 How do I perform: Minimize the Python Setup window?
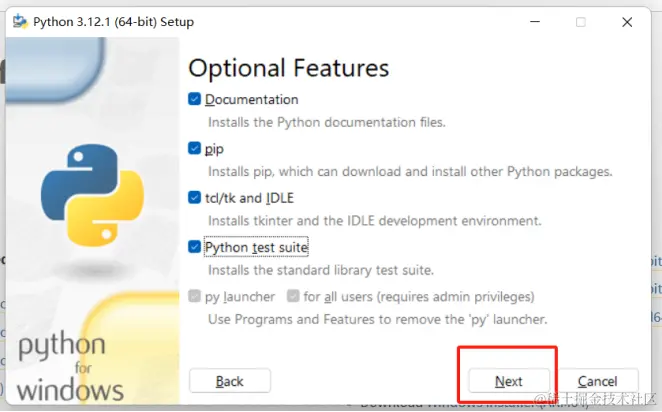tap(535, 22)
